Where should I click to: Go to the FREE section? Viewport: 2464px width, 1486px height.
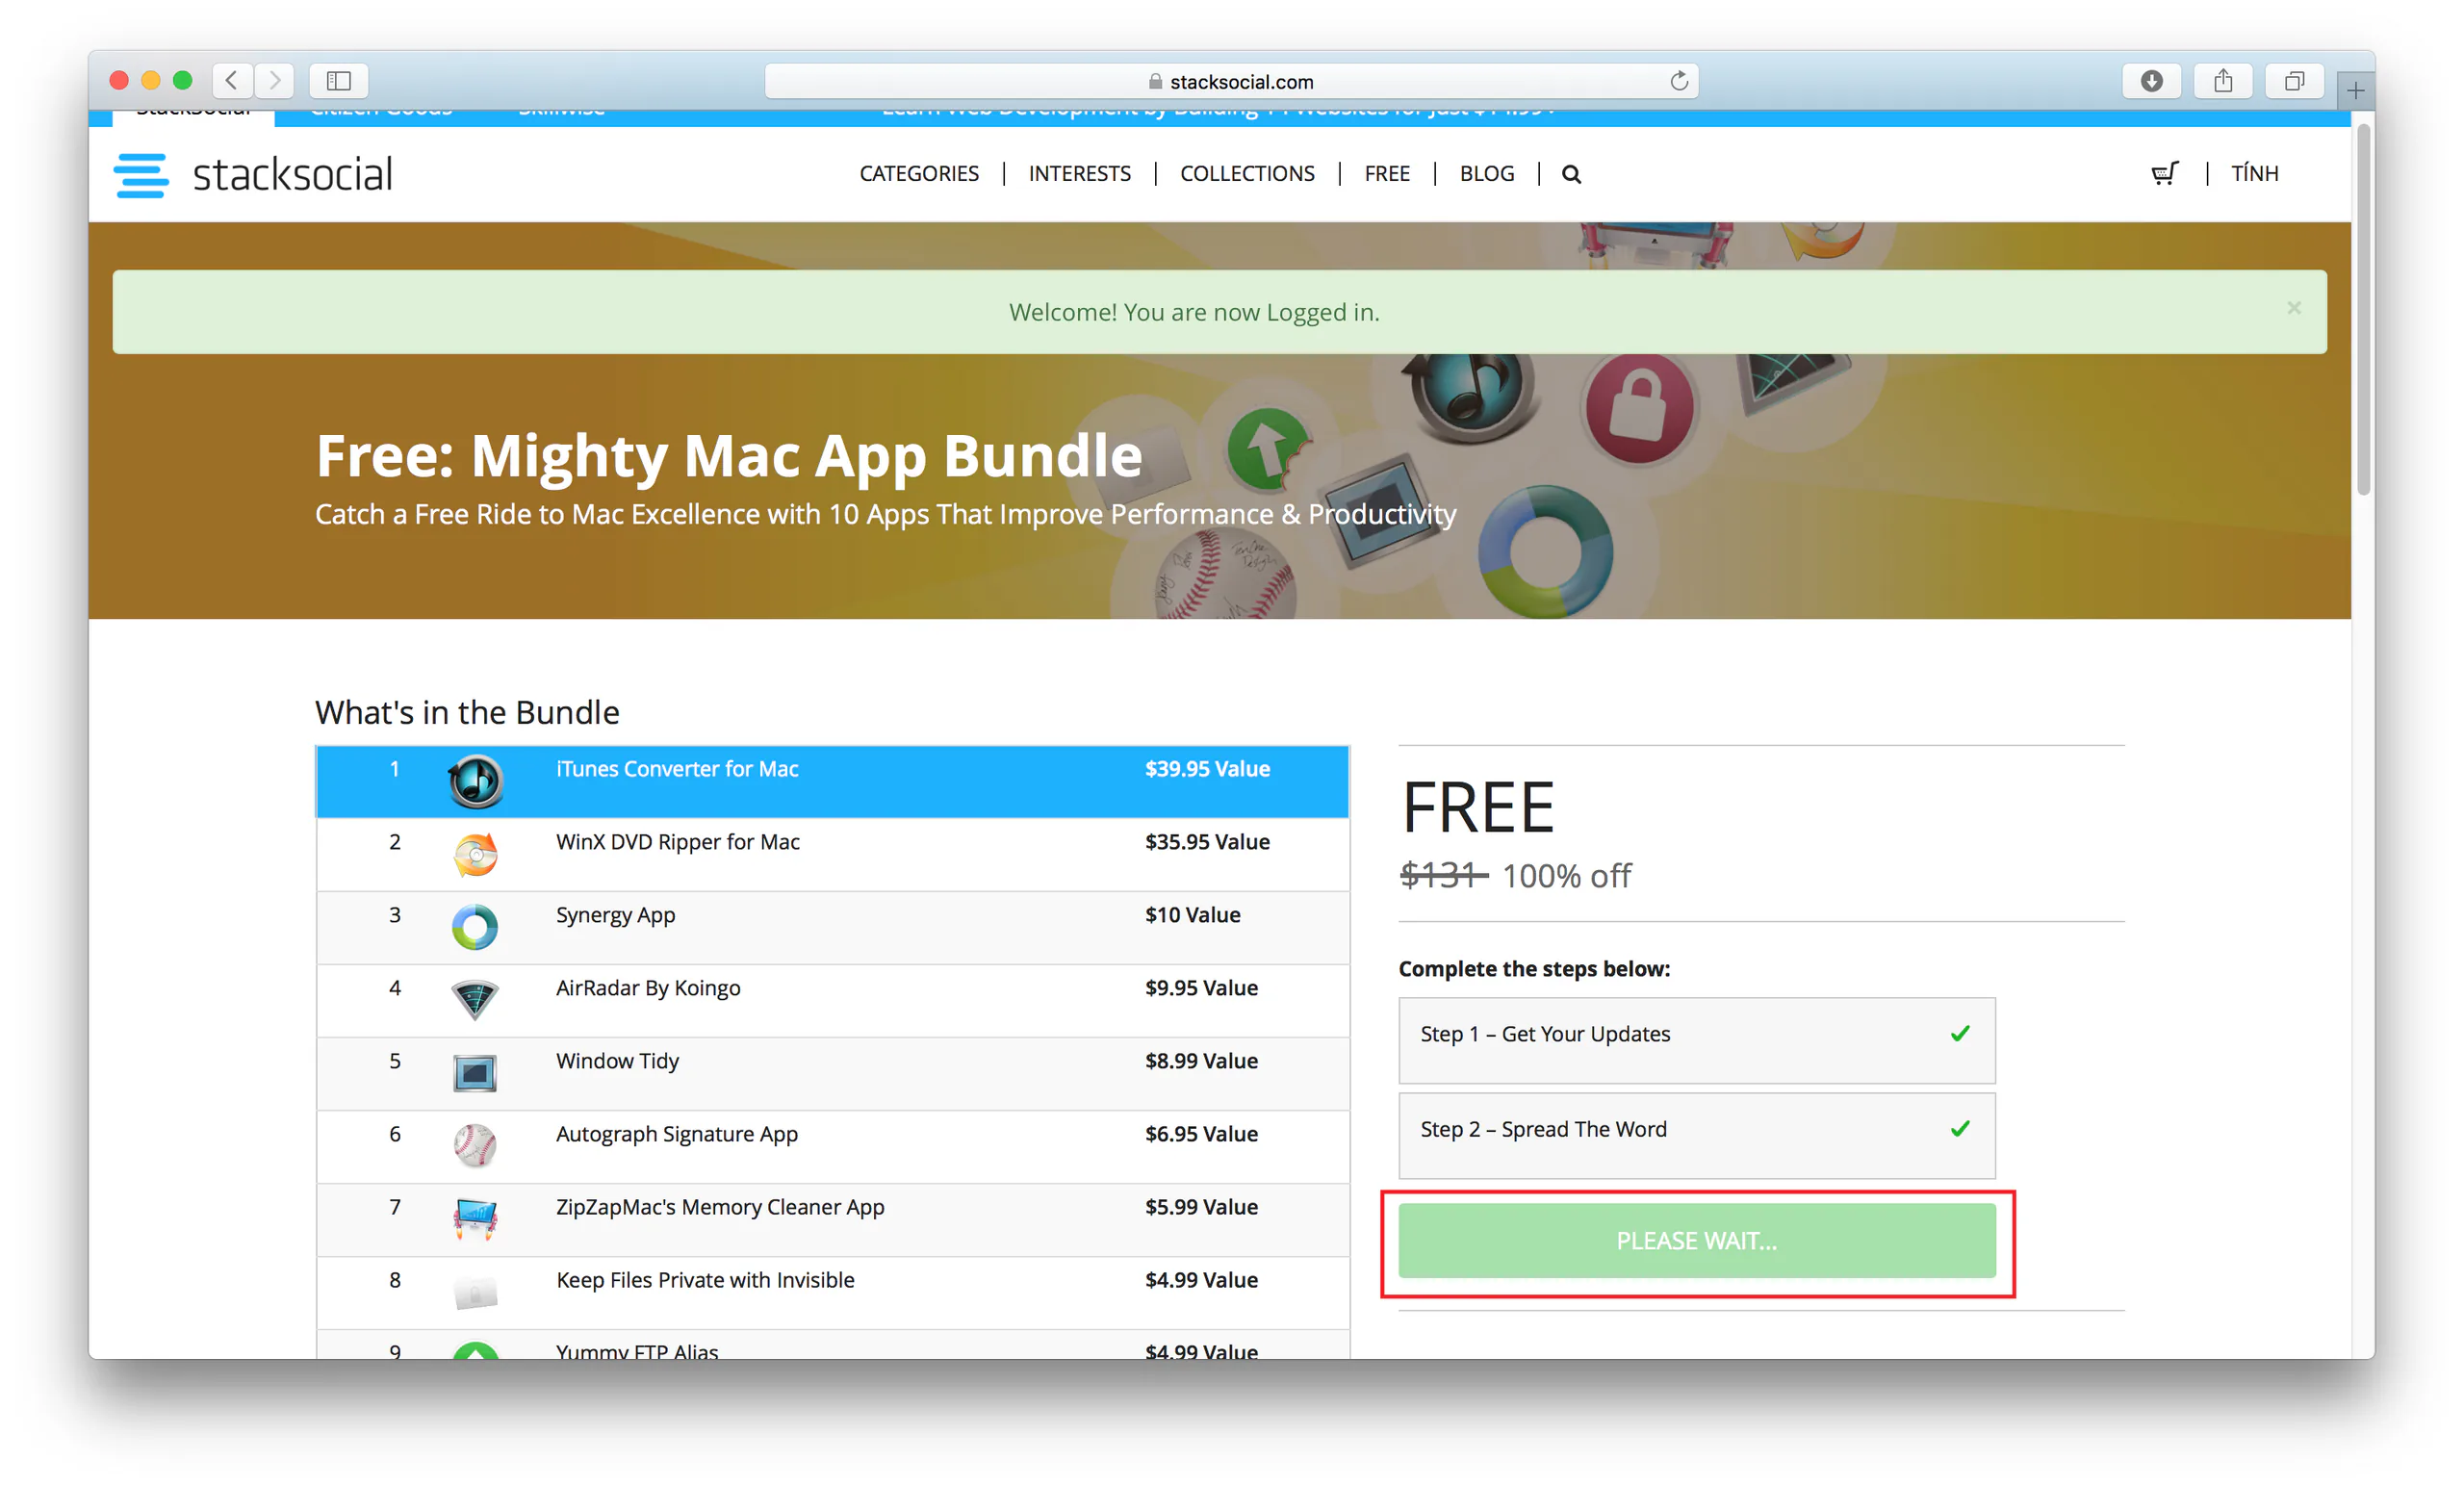coord(1387,174)
